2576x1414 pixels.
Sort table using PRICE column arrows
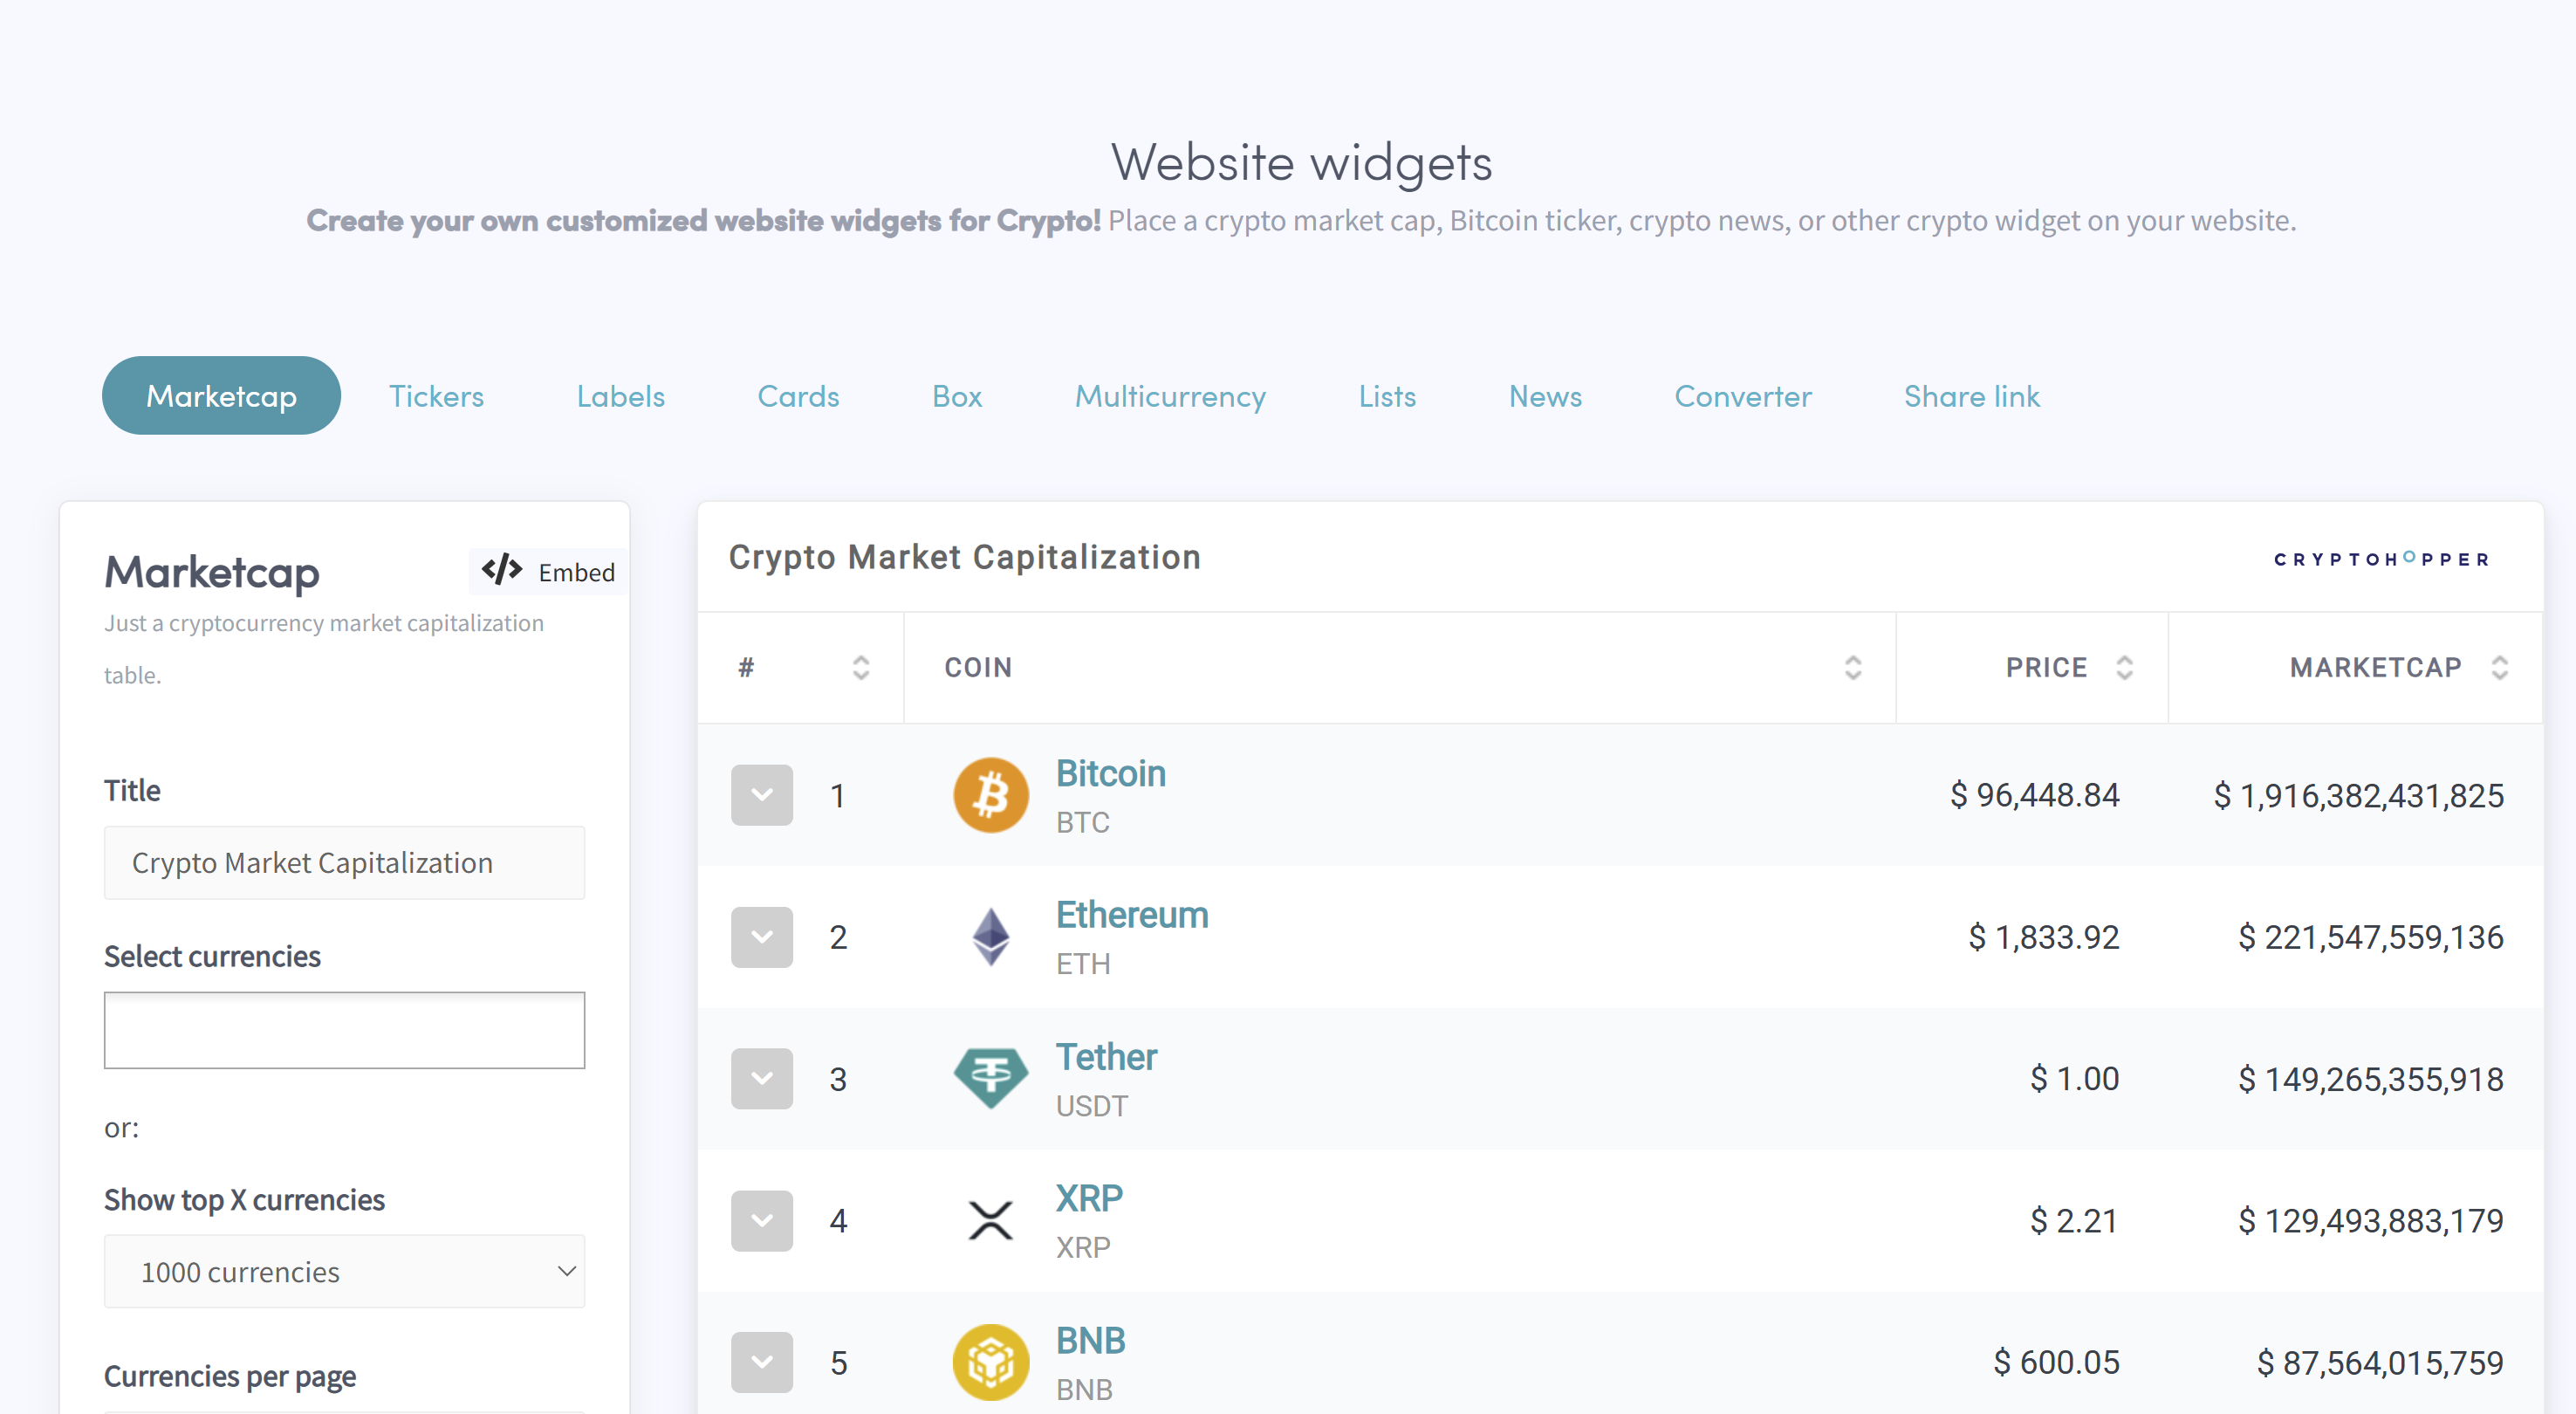click(2124, 667)
